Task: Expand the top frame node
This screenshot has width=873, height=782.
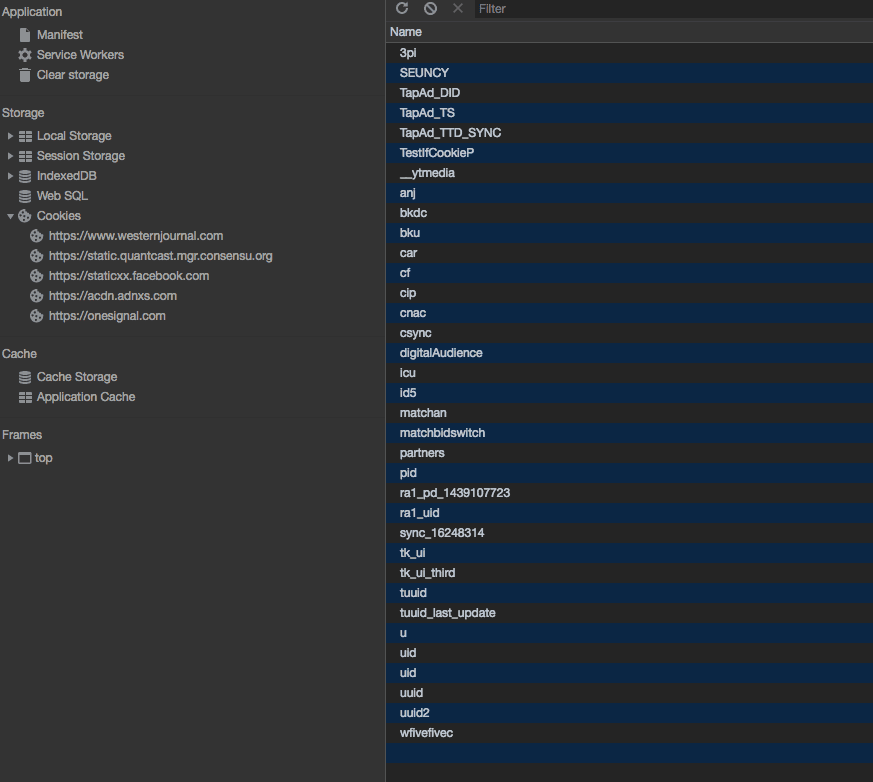Action: click(10, 458)
